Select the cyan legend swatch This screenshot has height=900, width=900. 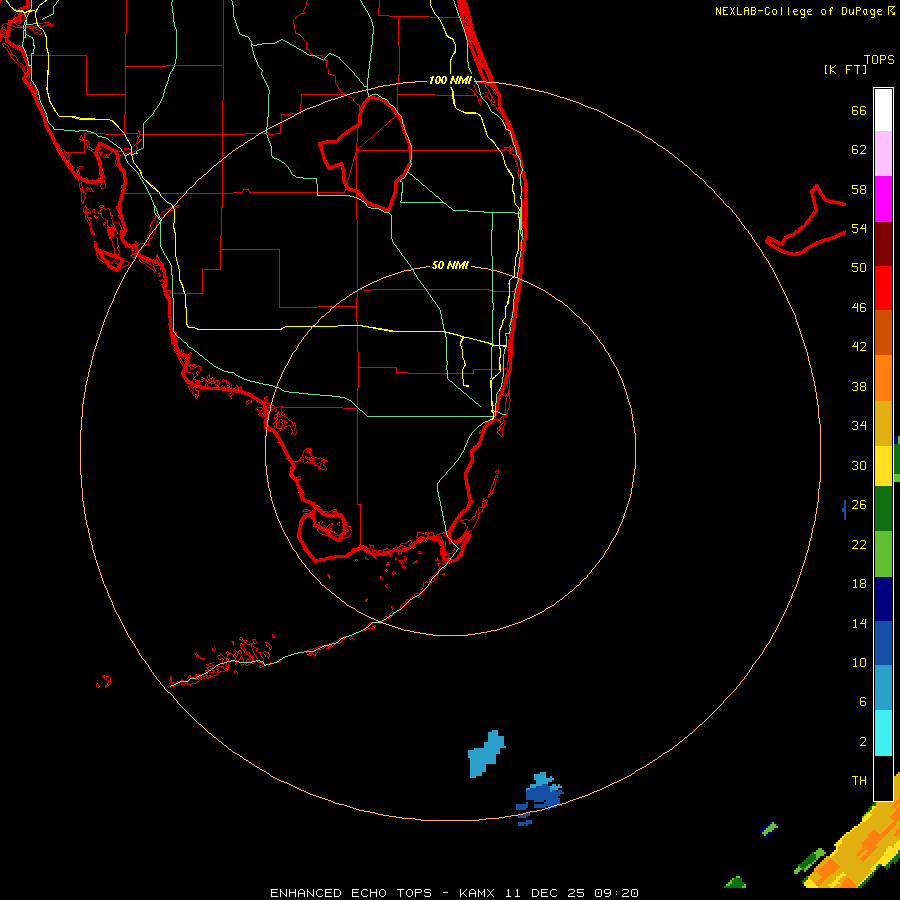(883, 733)
